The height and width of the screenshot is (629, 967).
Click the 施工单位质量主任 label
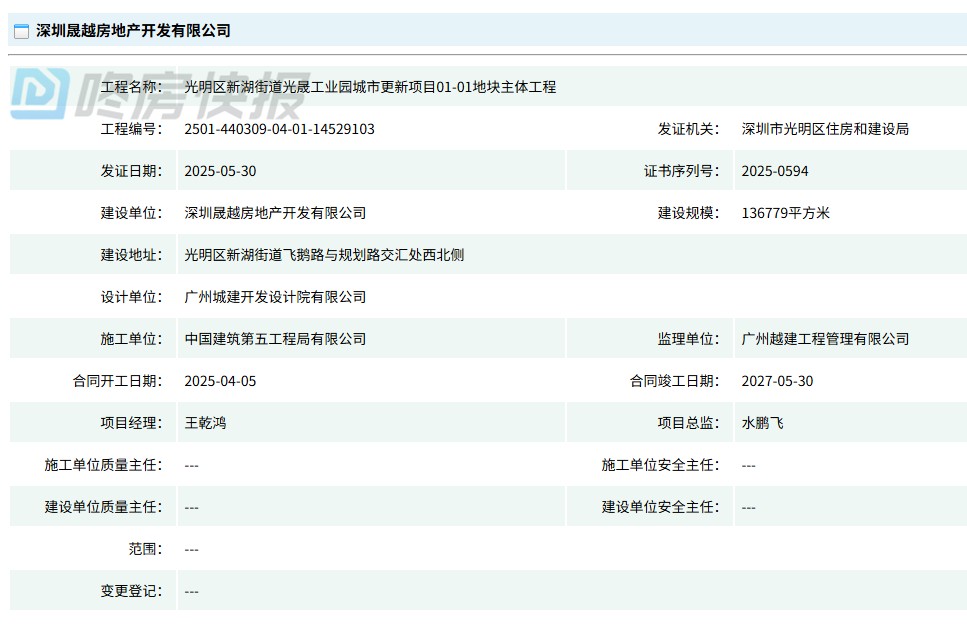coord(104,465)
